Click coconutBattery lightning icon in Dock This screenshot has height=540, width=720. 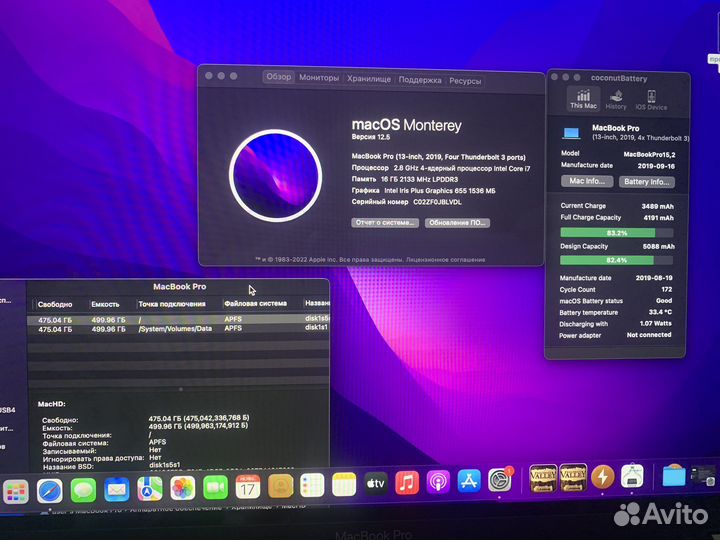[602, 478]
